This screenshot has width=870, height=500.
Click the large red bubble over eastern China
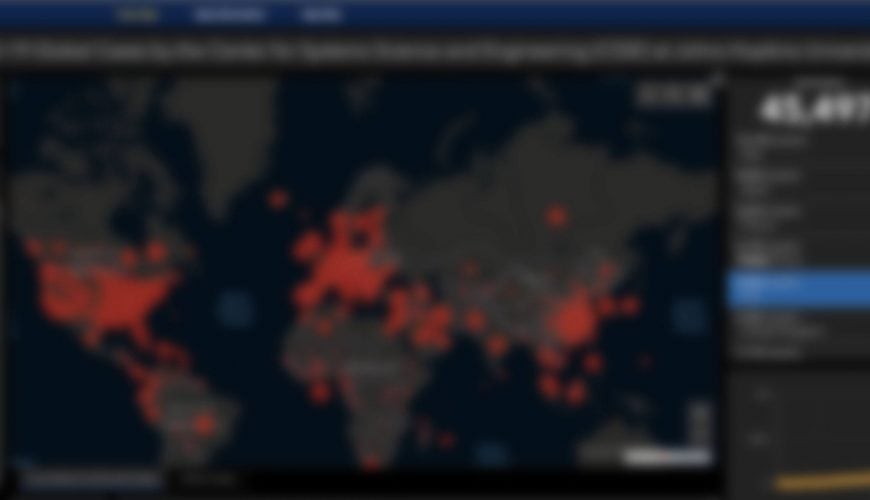click(x=573, y=321)
